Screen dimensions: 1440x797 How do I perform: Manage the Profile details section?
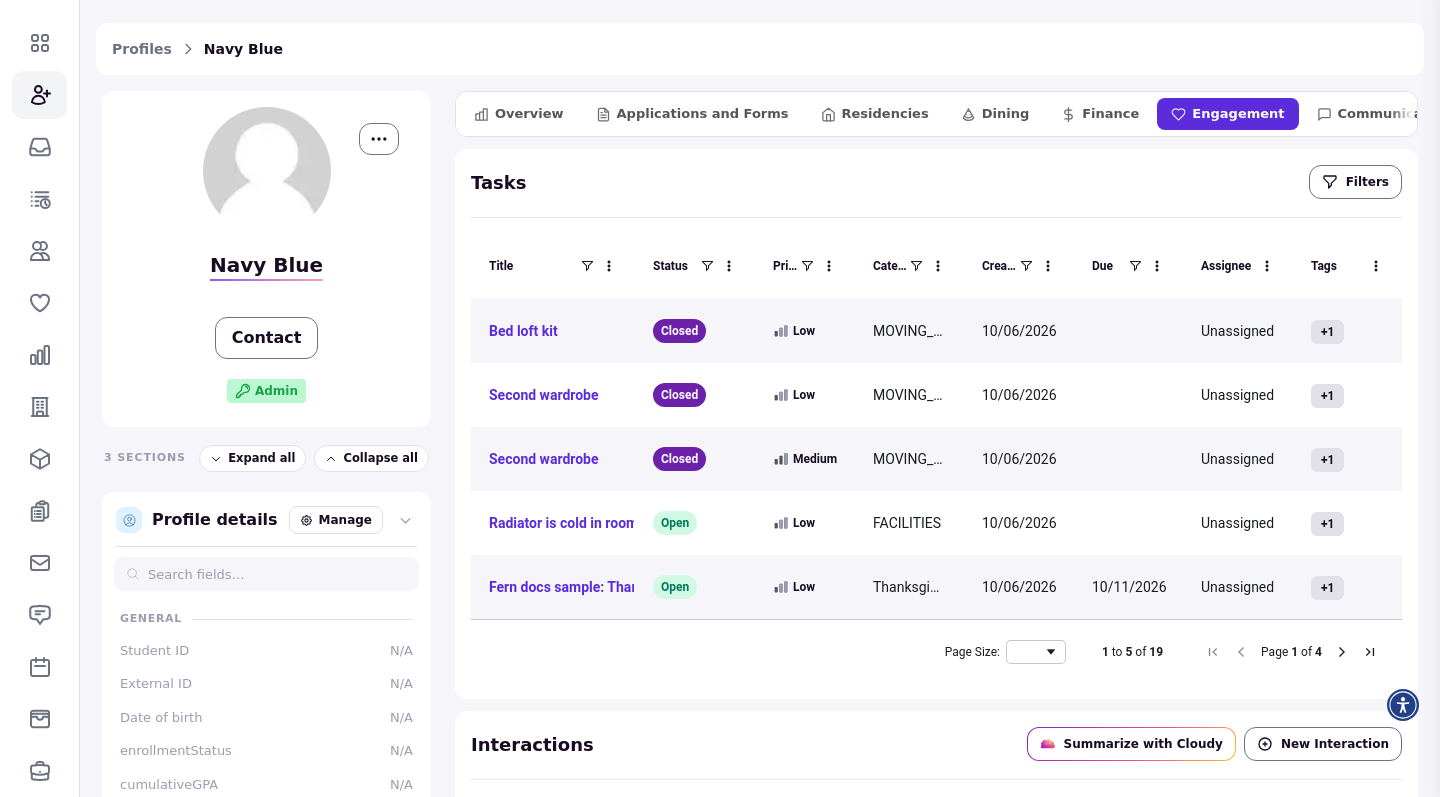tap(336, 520)
